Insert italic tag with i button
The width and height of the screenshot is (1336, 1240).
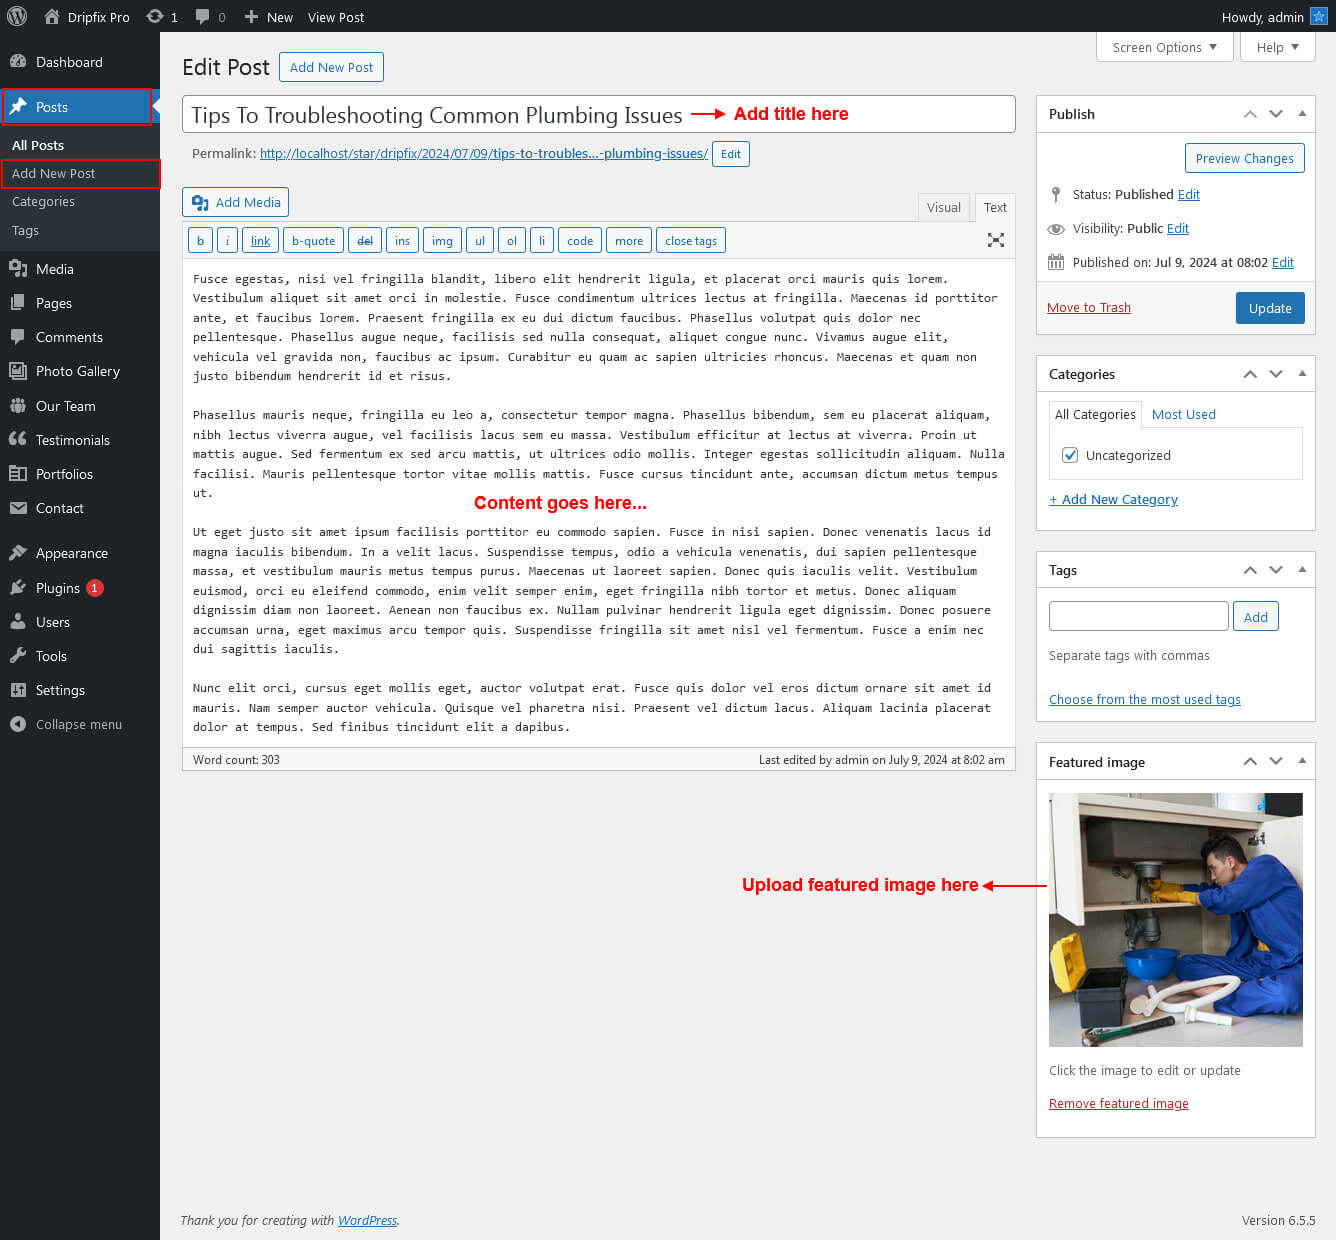(227, 240)
